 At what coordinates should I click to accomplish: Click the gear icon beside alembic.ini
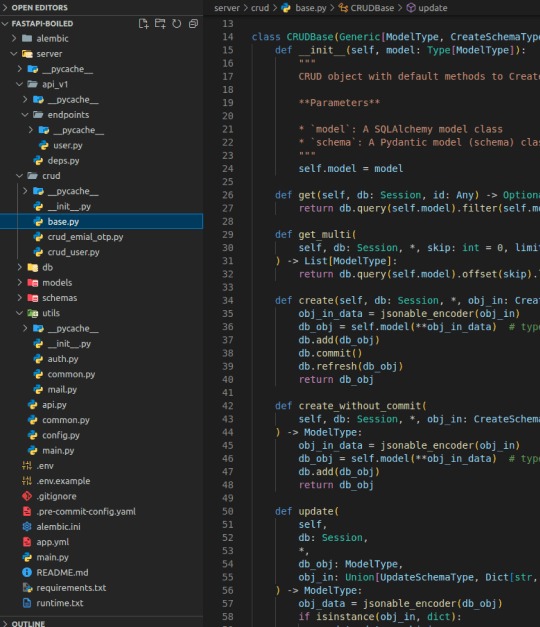pos(27,527)
